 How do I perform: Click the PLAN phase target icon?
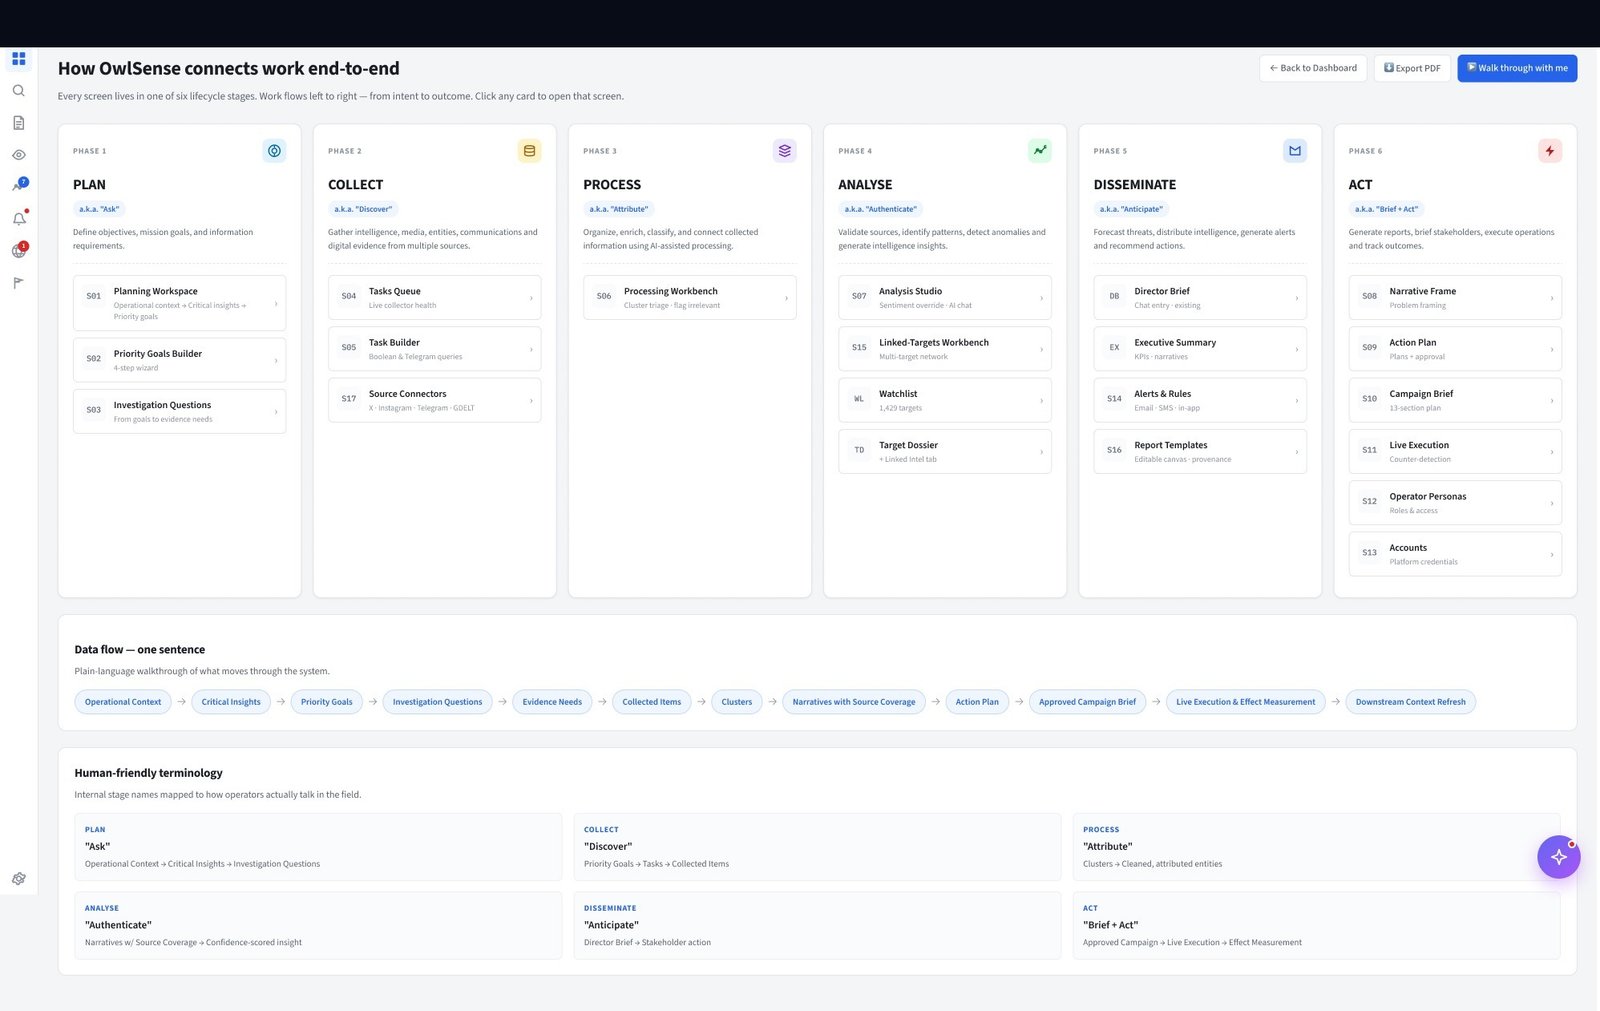274,151
